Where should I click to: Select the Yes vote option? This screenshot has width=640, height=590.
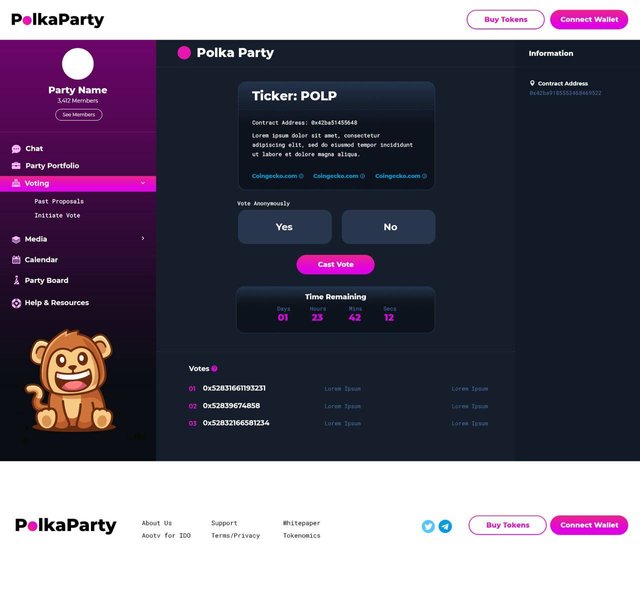tap(284, 227)
